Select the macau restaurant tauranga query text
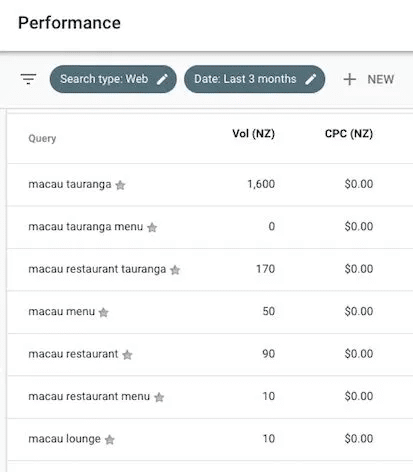This screenshot has height=472, width=413. pos(97,269)
